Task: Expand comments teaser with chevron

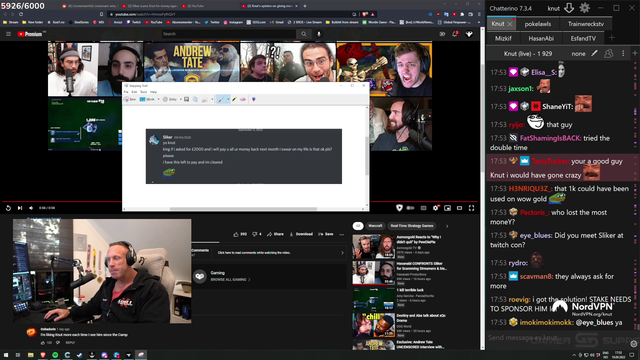Action: tap(342, 253)
